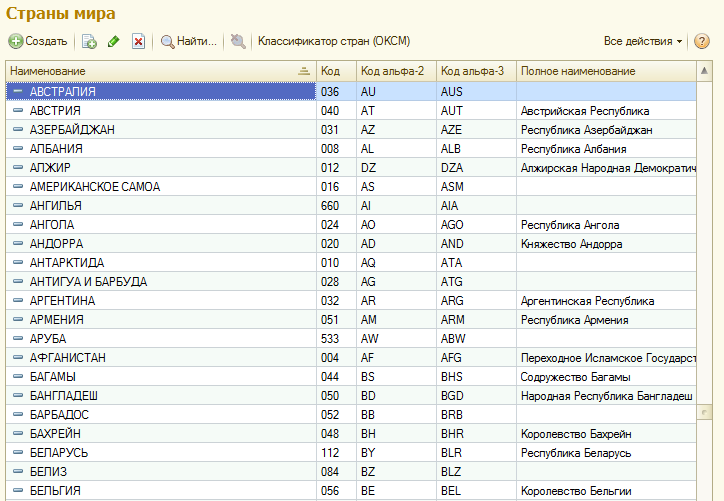Select the АФГАНИСТАН row
This screenshot has width=724, height=501.
click(x=351, y=357)
